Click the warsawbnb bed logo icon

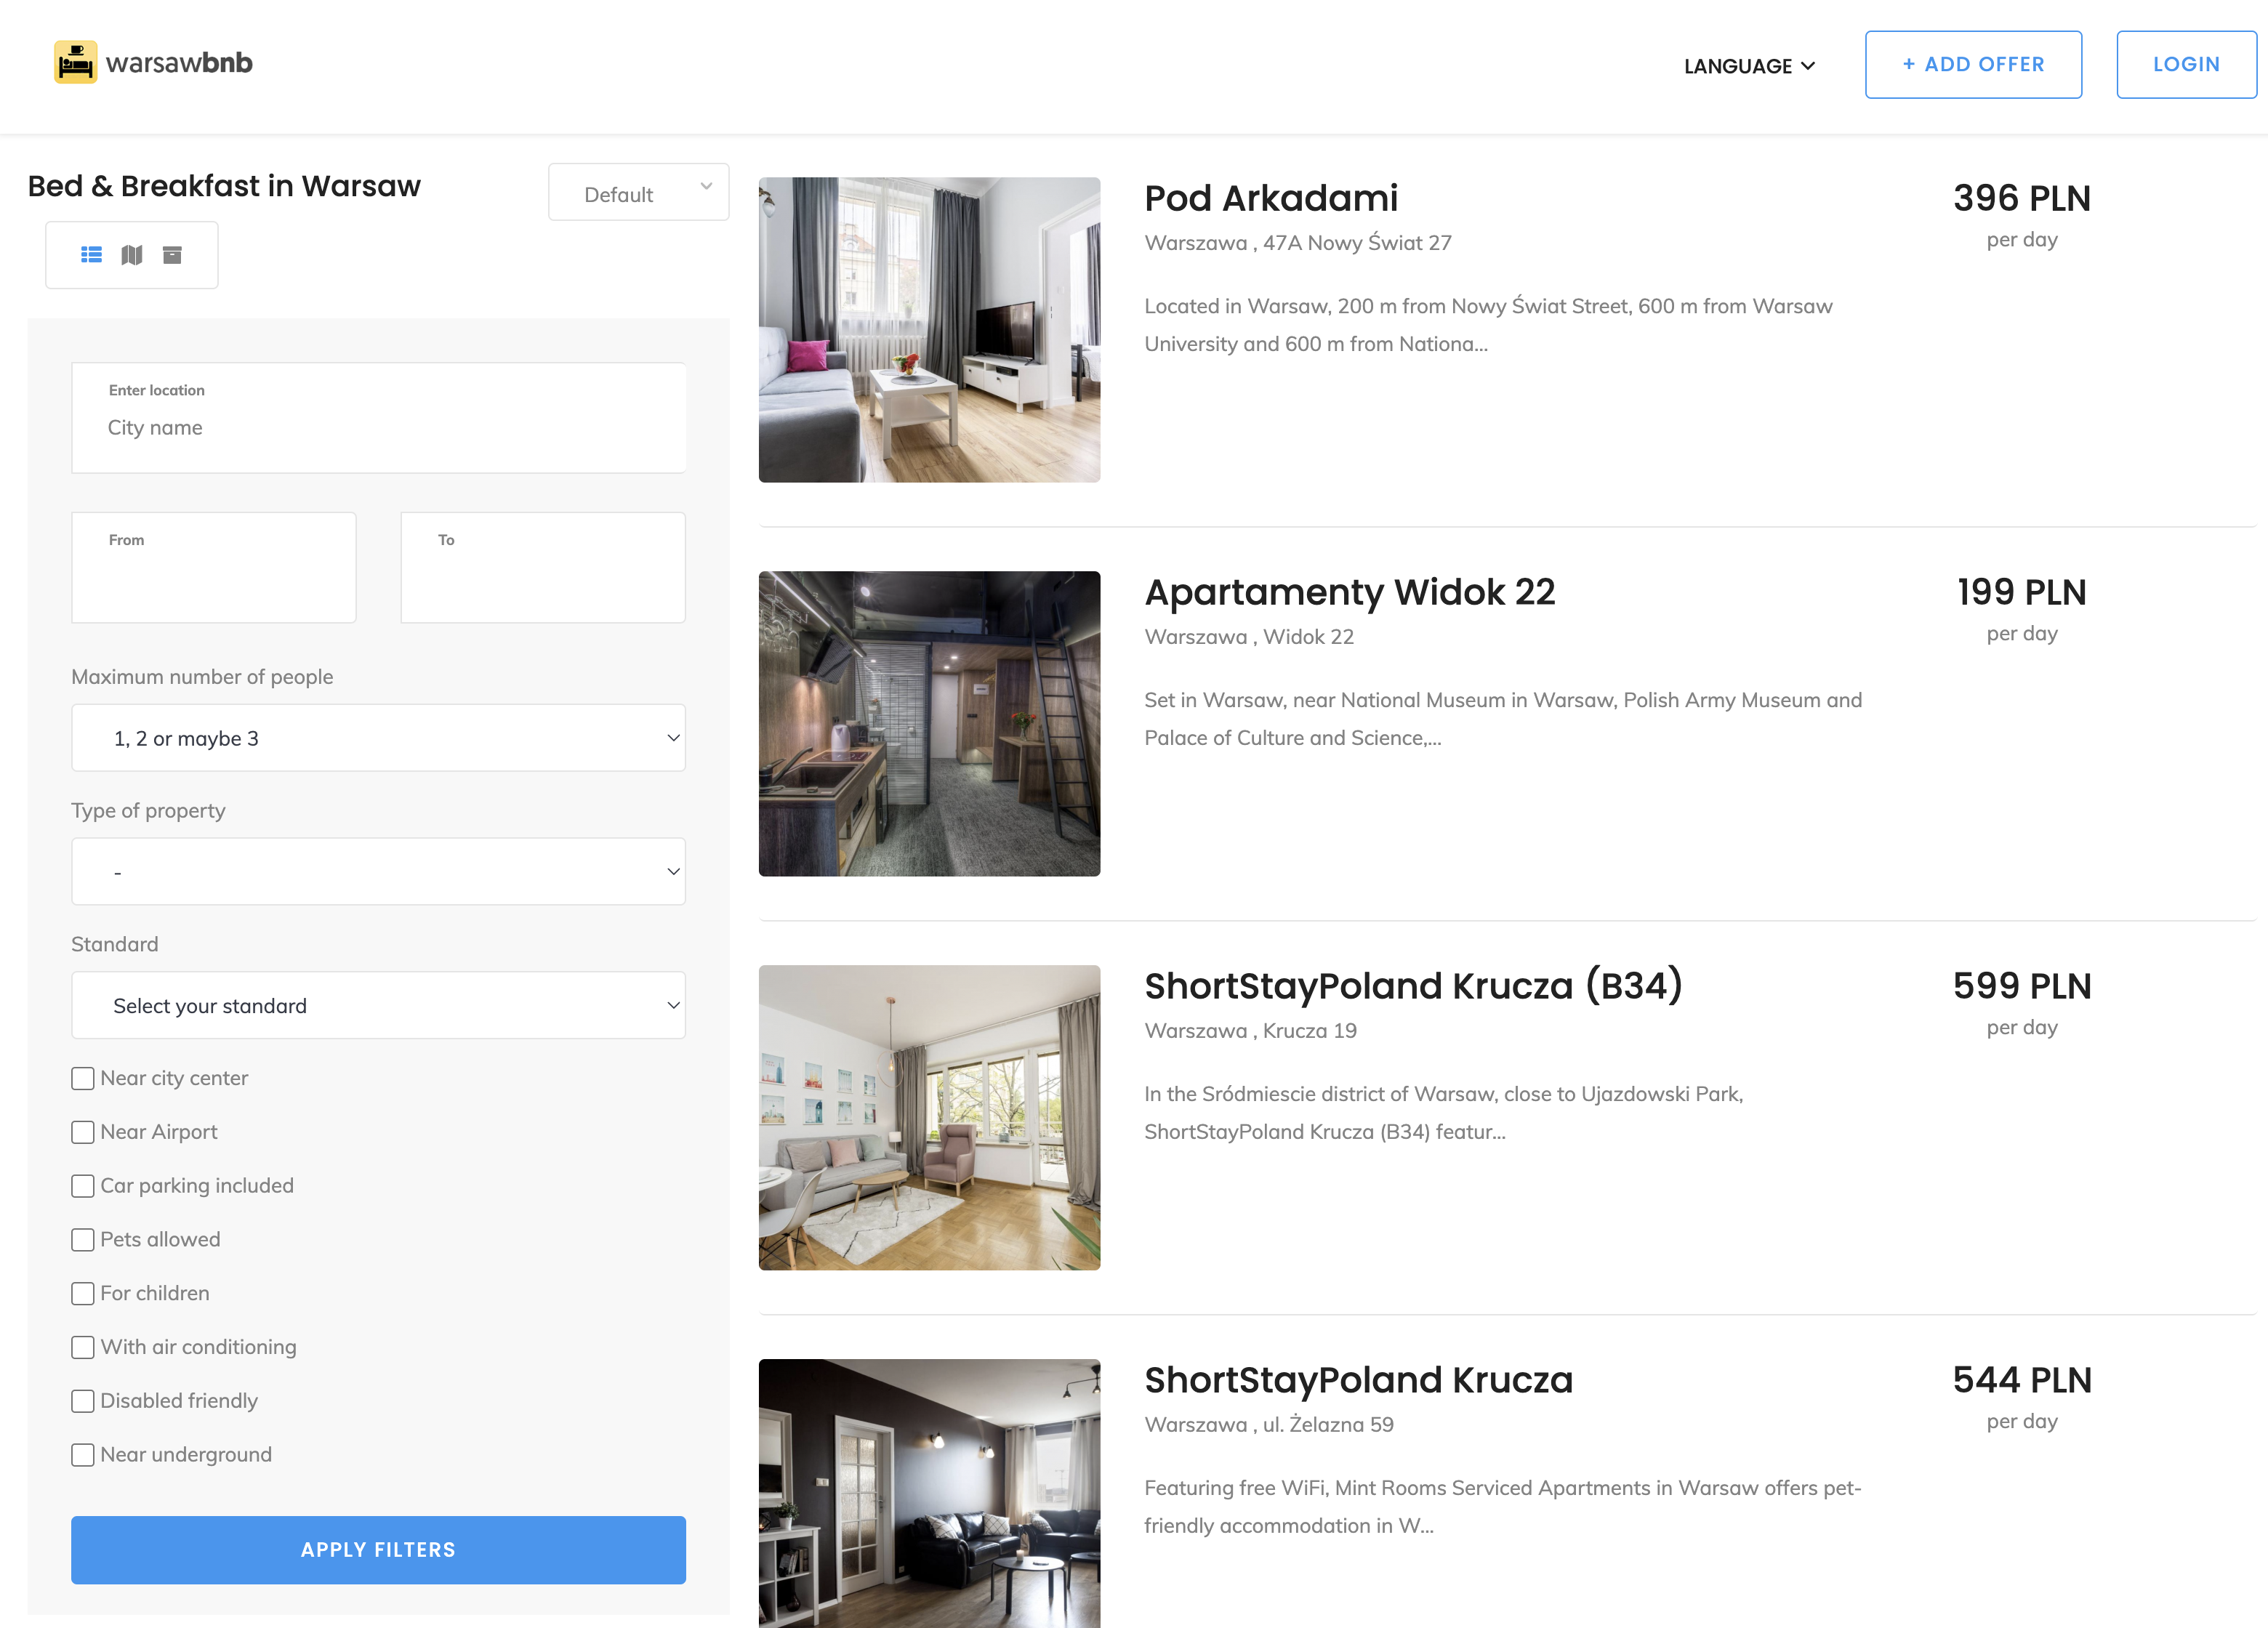pyautogui.click(x=75, y=62)
